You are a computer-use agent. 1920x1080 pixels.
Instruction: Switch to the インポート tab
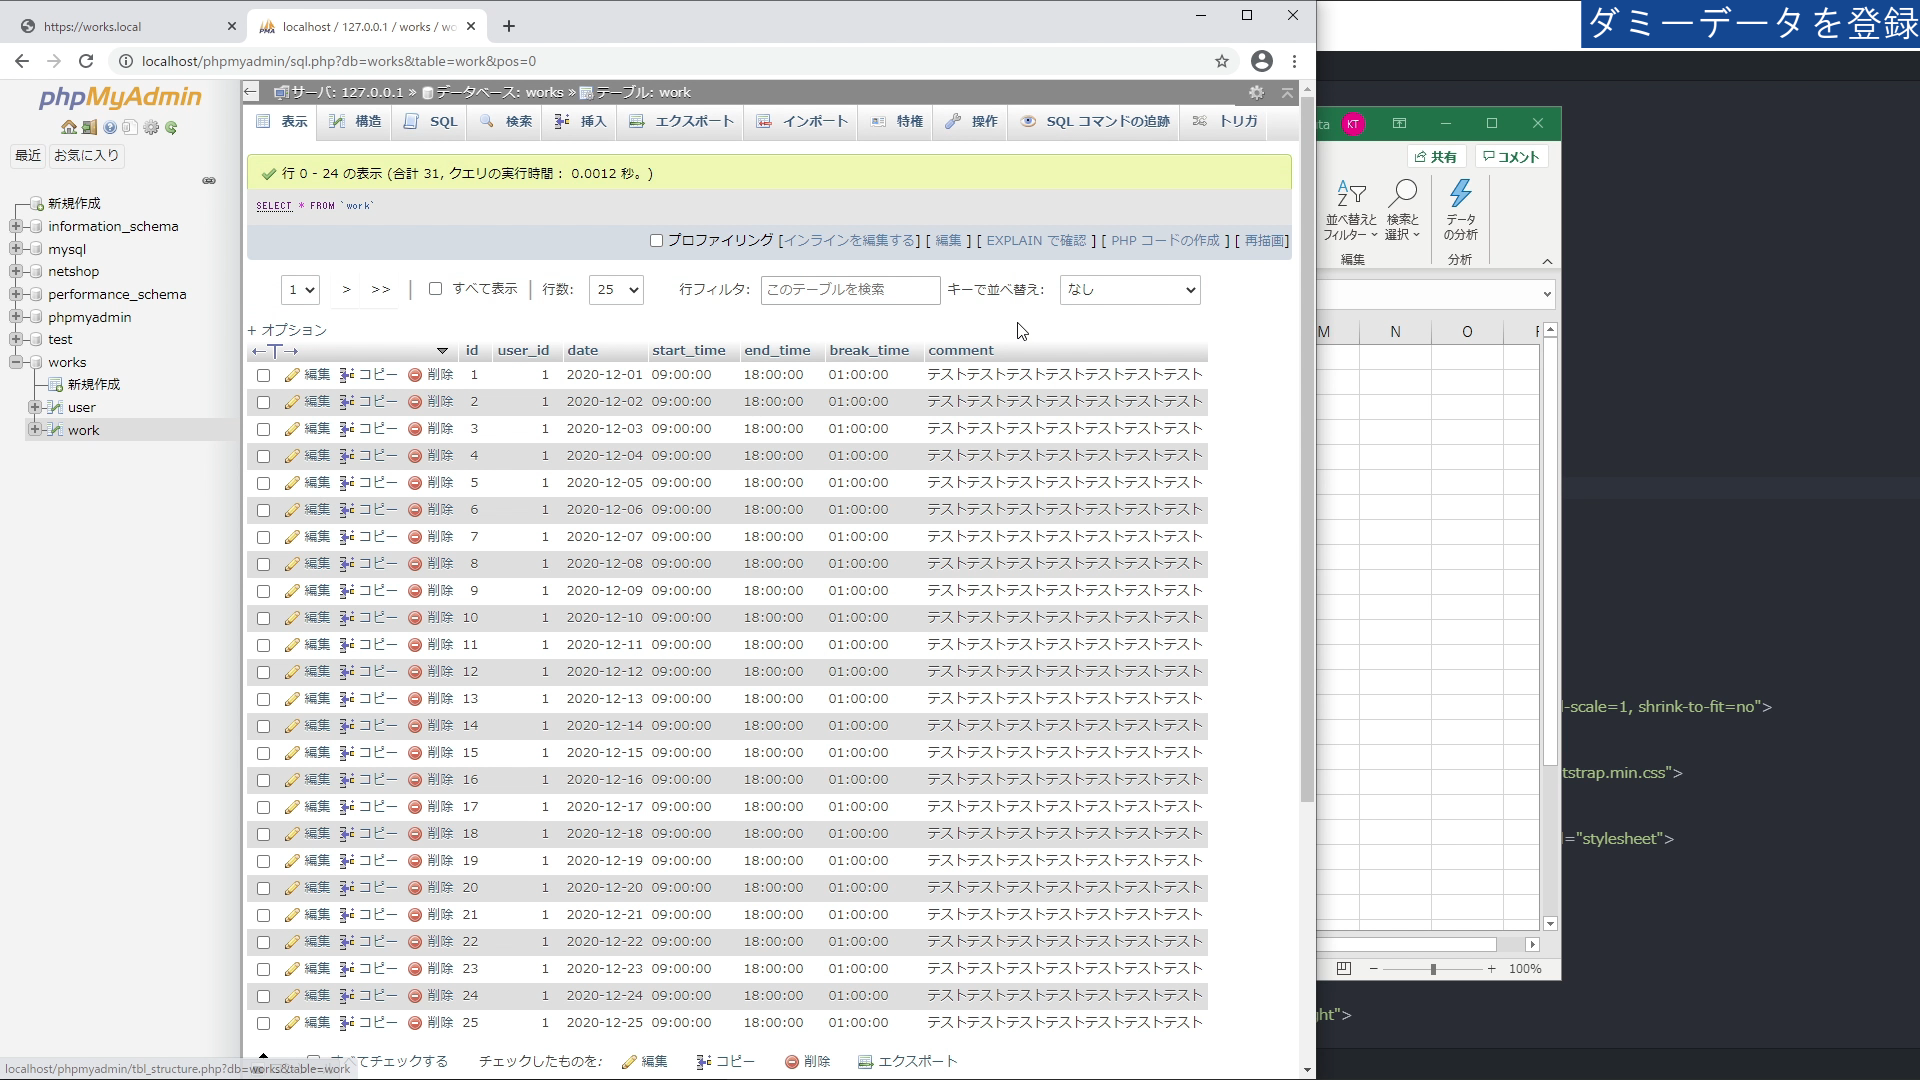(x=803, y=121)
